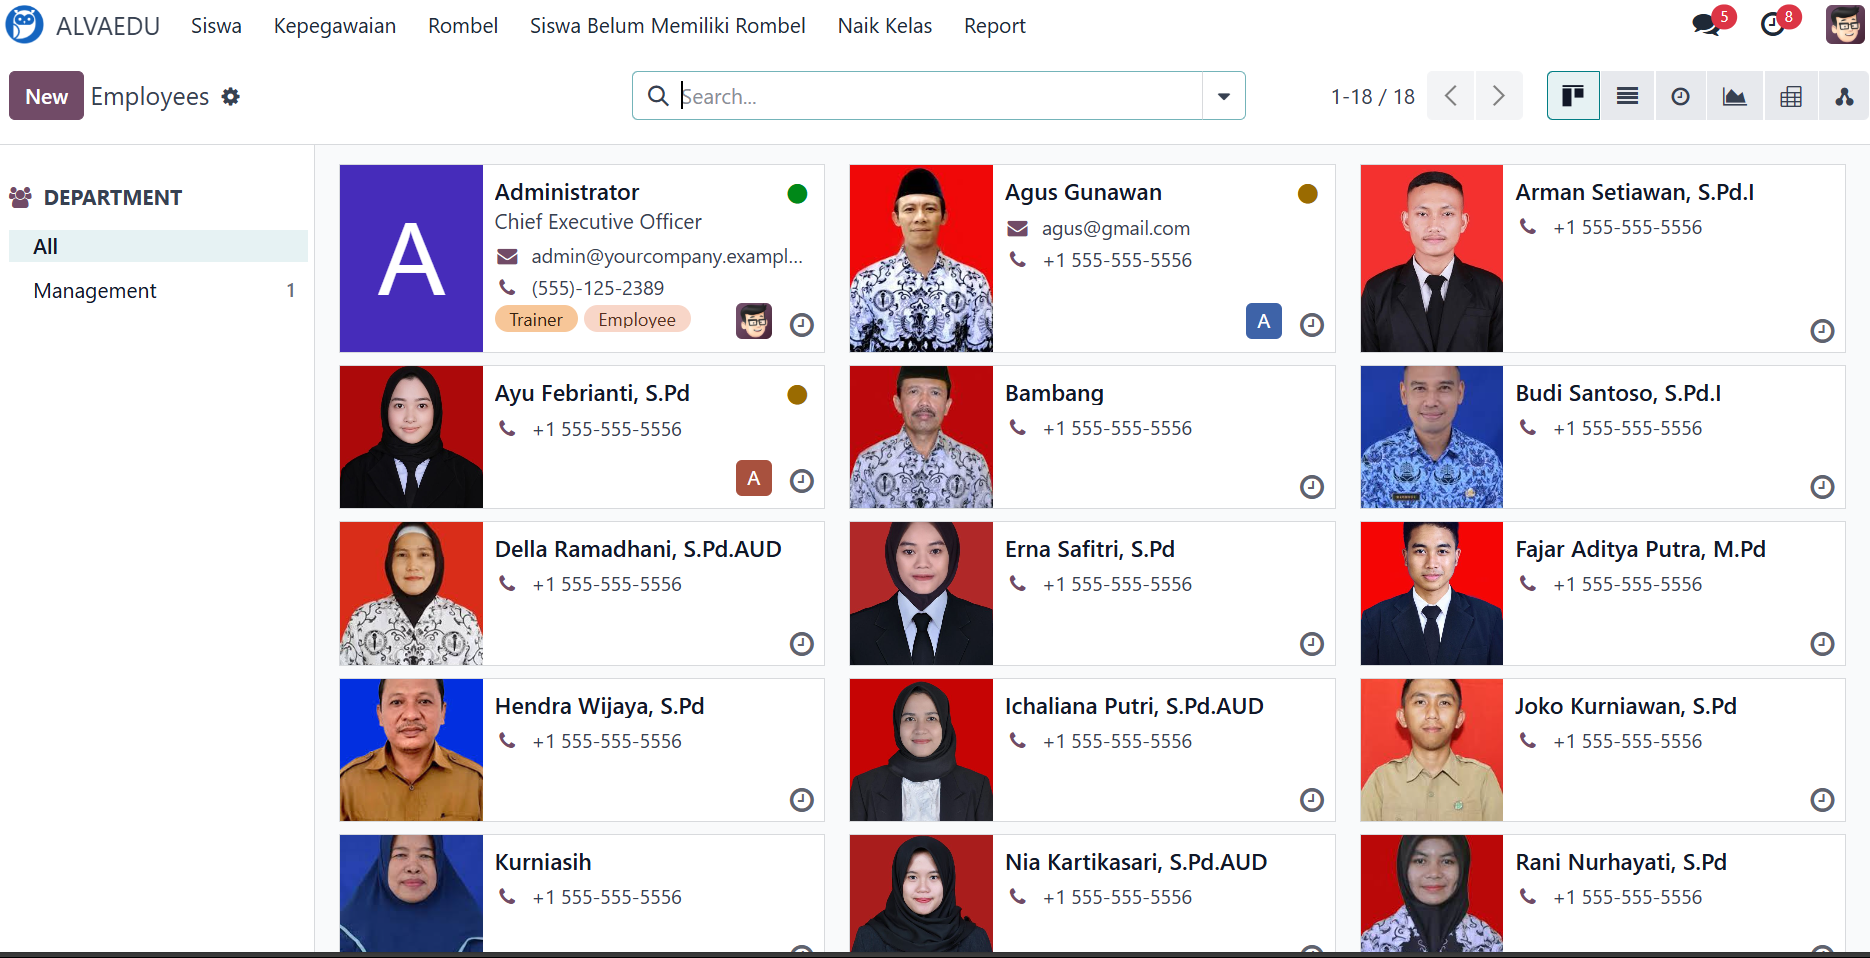This screenshot has height=958, width=1870.
Task: Open the Pivot table view
Action: [1791, 96]
